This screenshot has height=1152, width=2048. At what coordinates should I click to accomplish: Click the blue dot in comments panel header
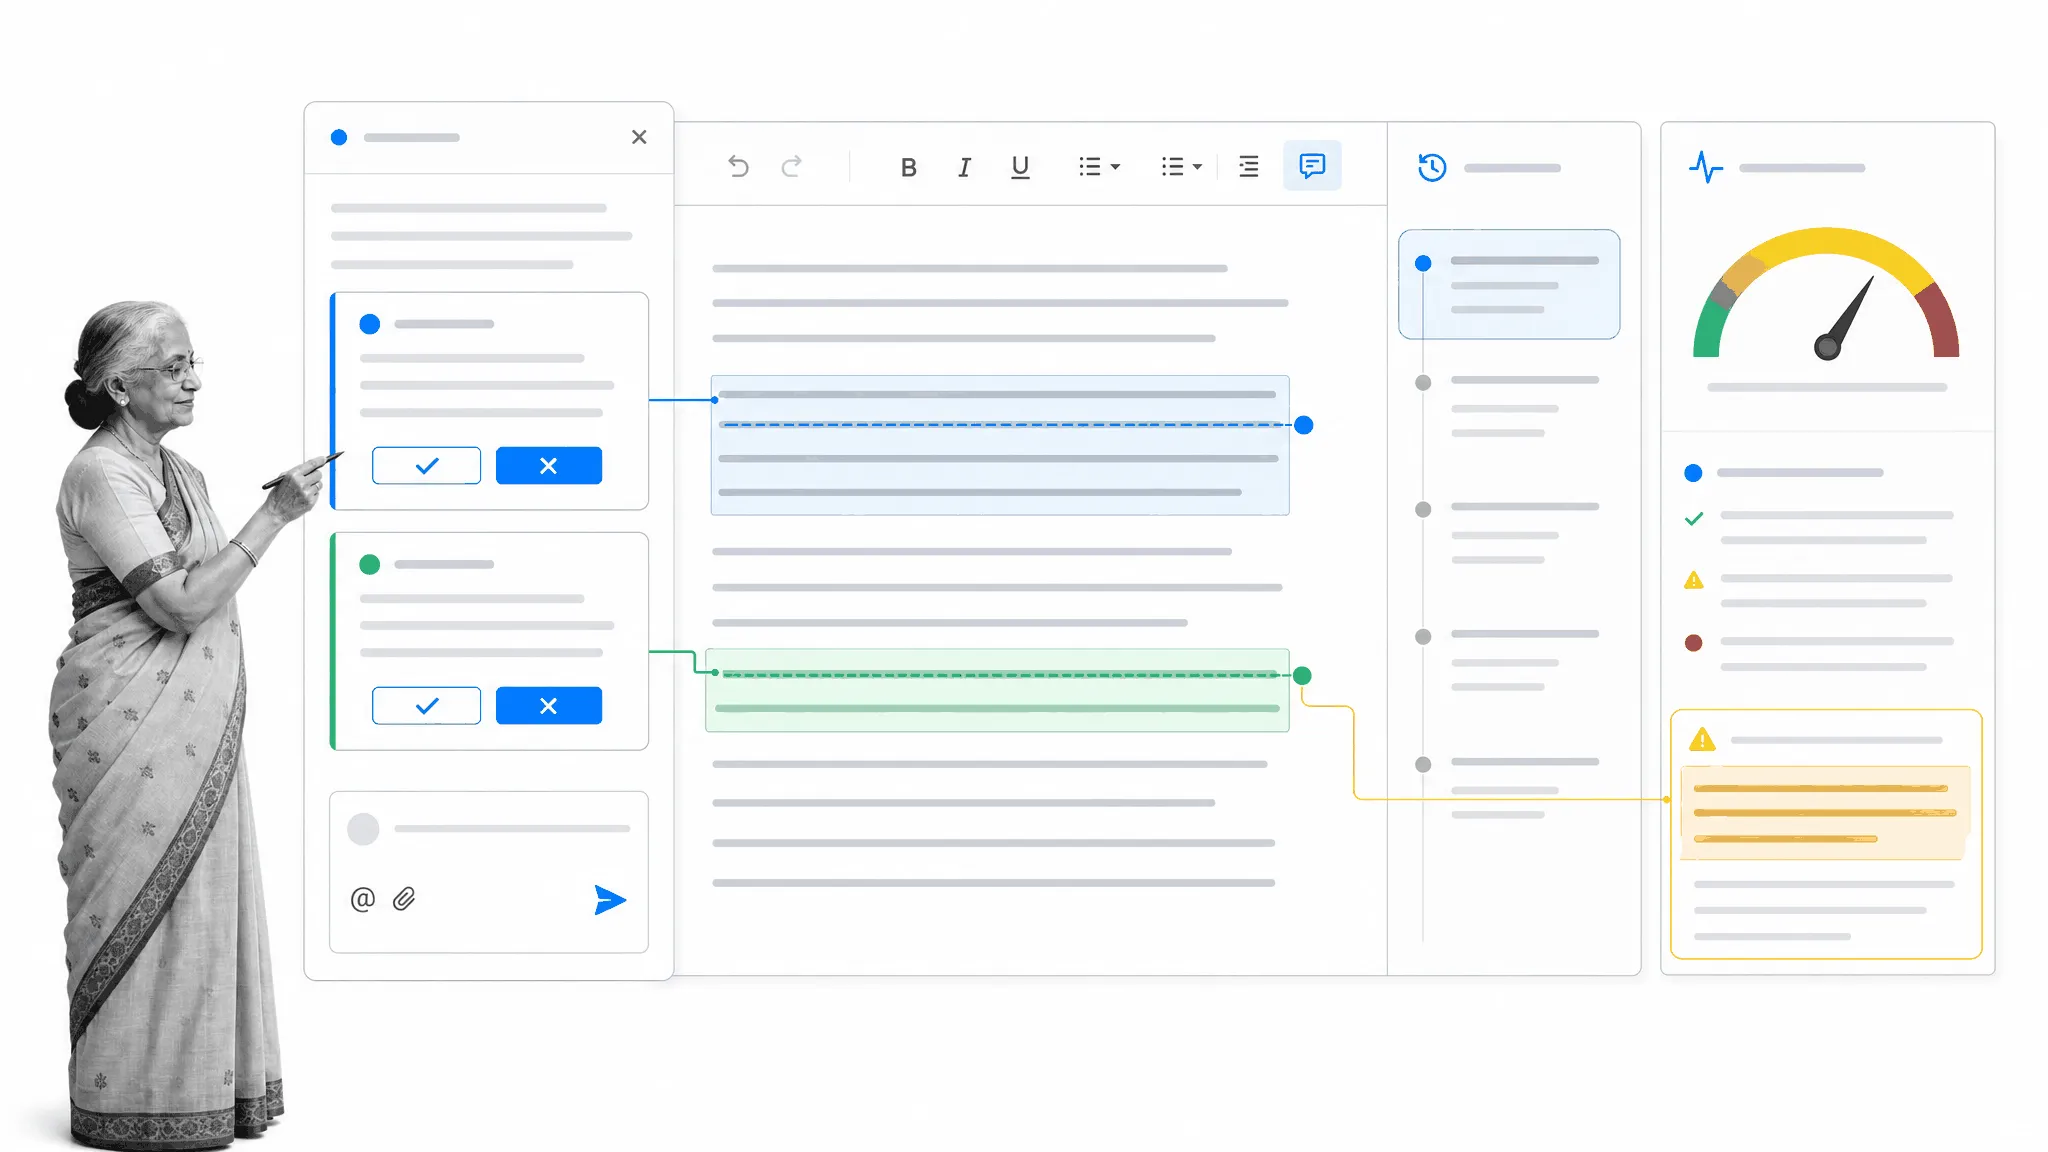339,137
